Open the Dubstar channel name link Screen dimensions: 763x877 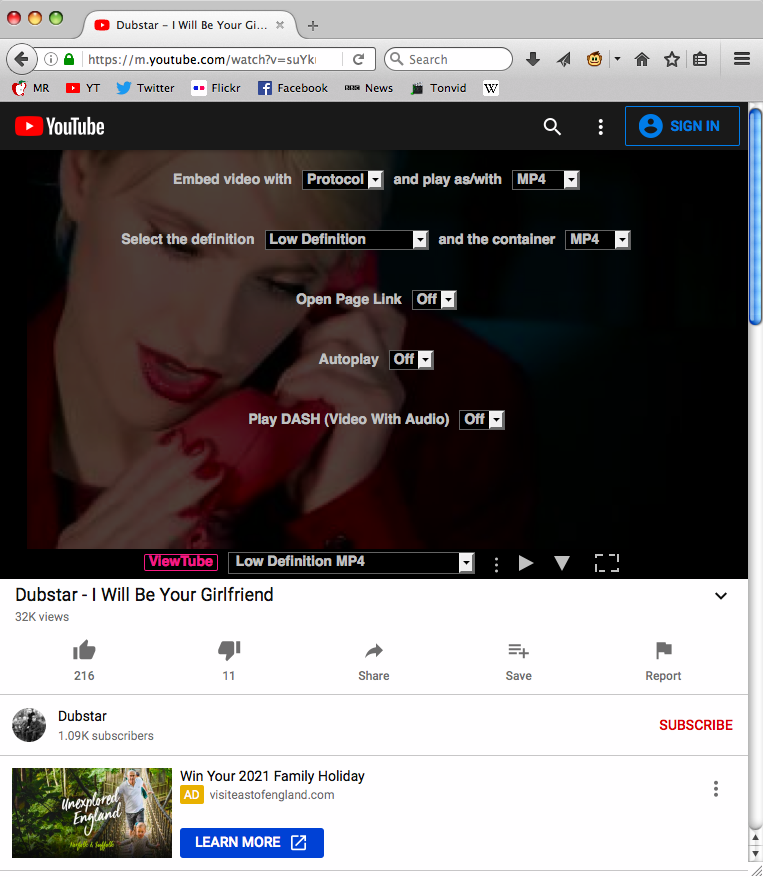(82, 716)
